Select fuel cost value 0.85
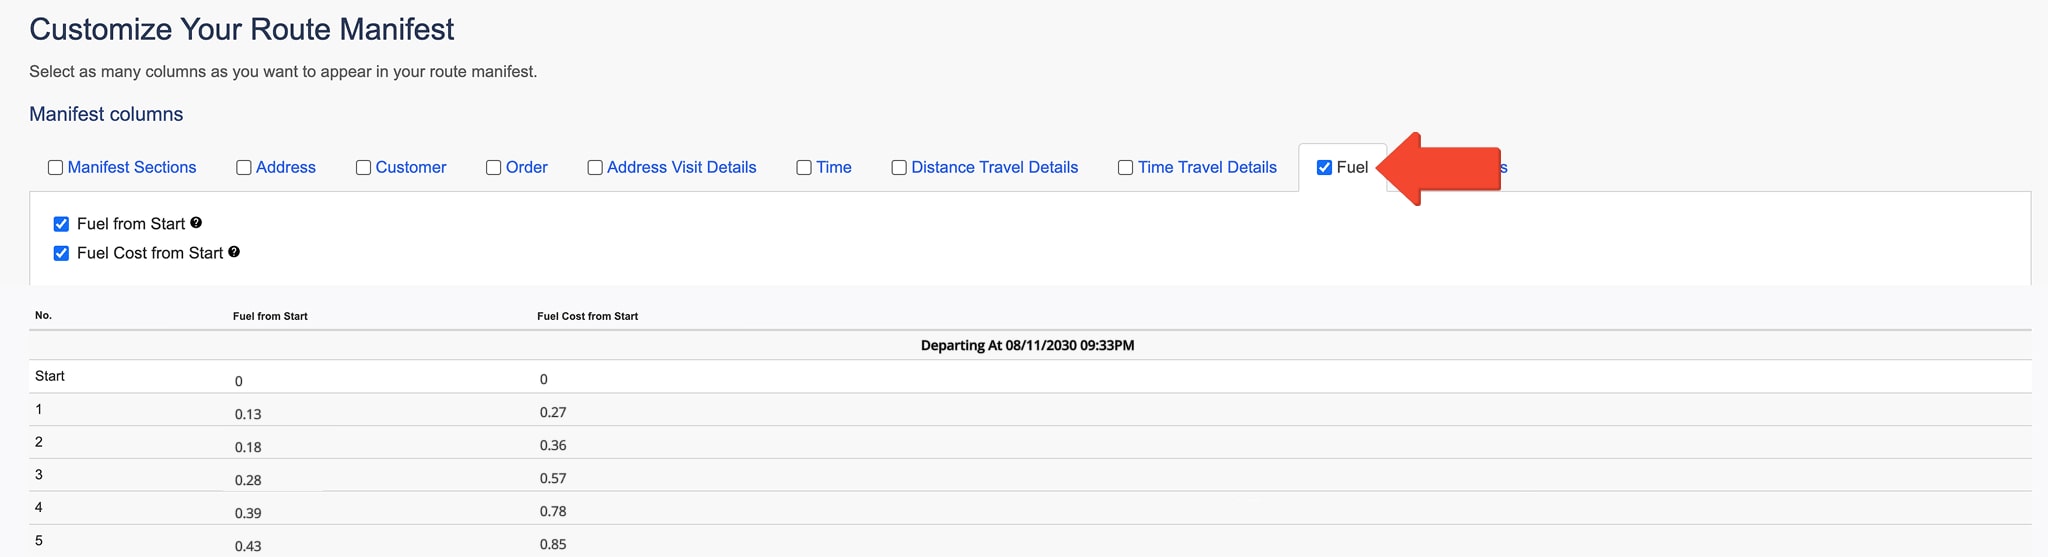 [x=553, y=544]
